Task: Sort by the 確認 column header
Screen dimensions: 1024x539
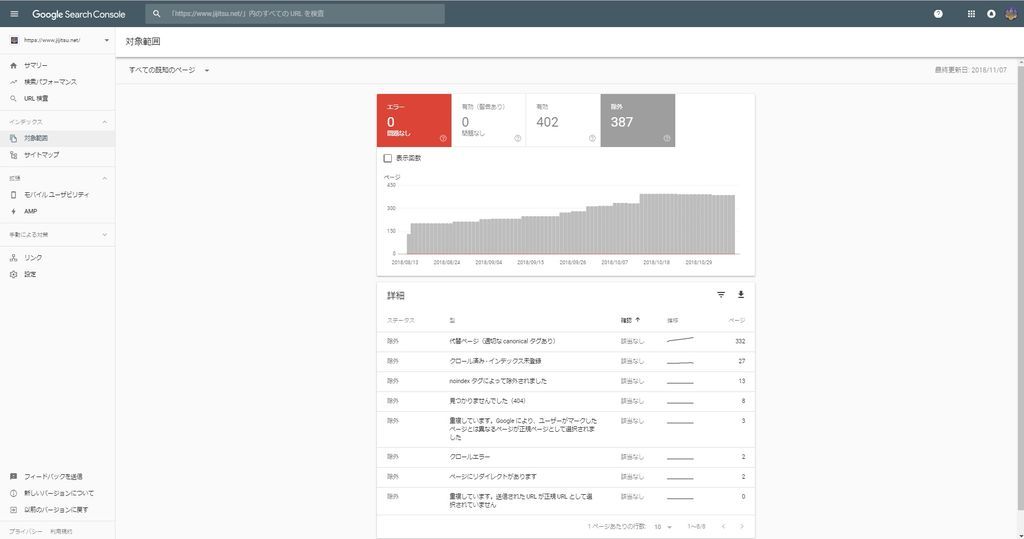Action: (x=630, y=320)
